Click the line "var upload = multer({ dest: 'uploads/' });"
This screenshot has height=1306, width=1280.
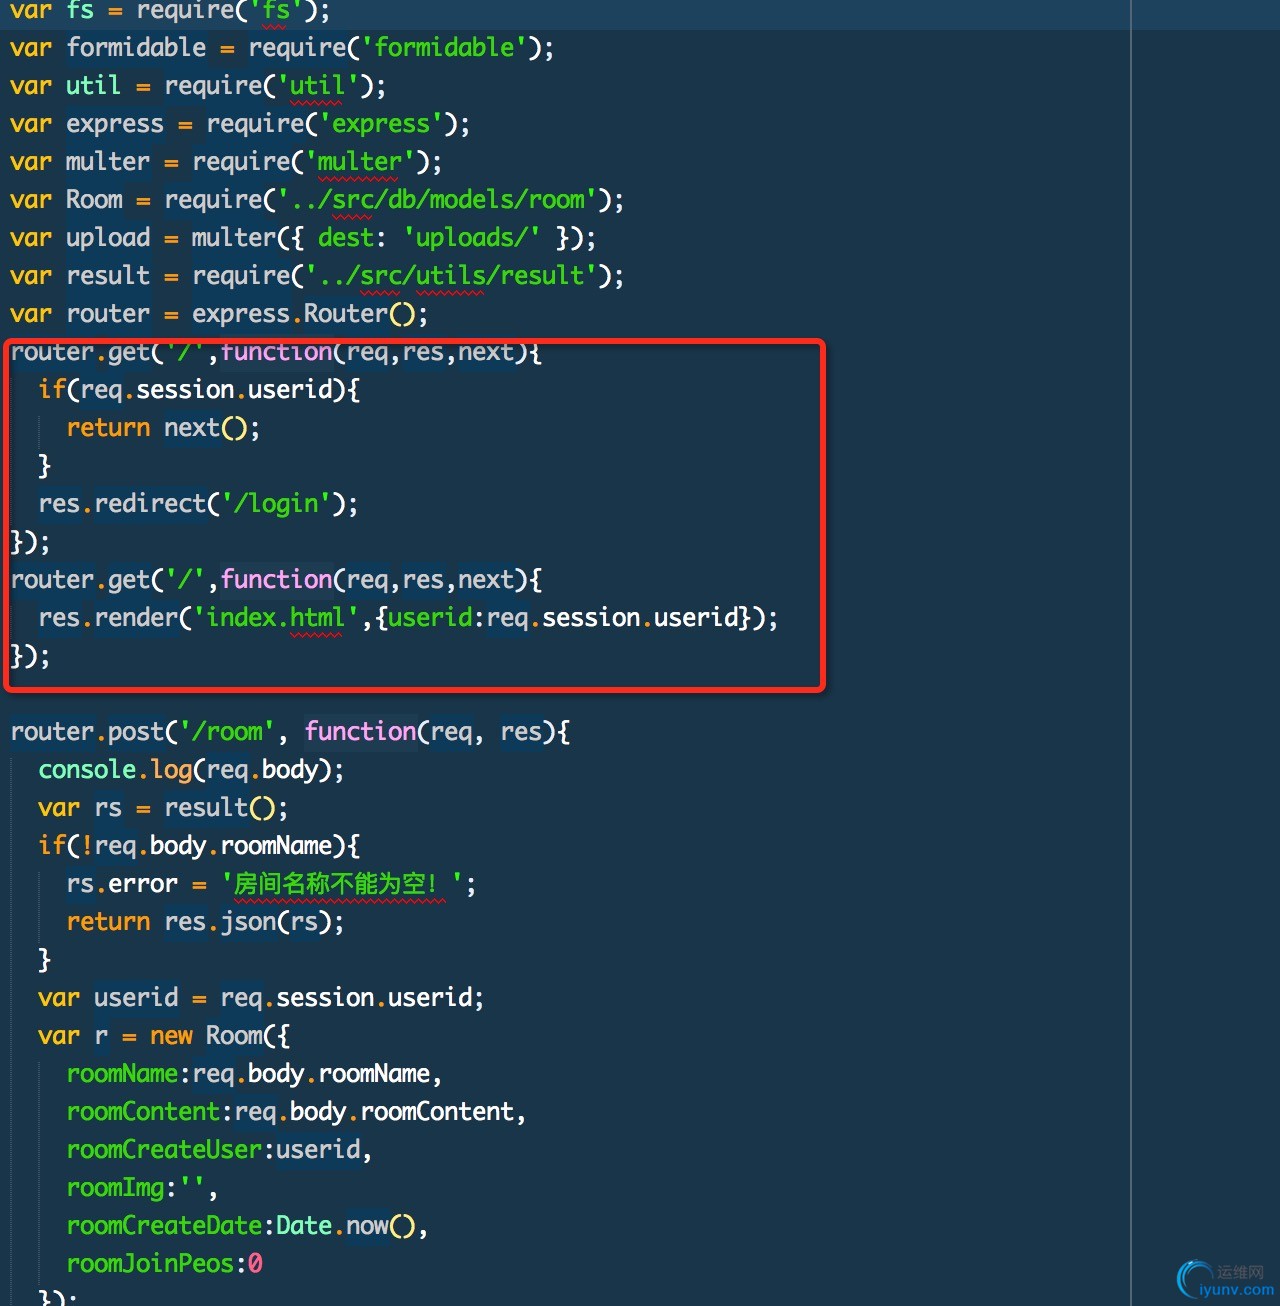[302, 238]
